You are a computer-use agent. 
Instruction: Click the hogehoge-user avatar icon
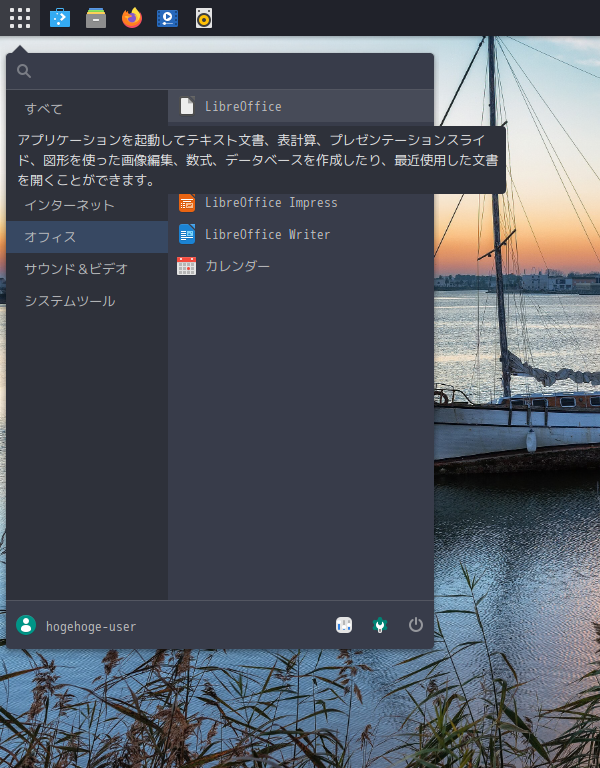26,625
